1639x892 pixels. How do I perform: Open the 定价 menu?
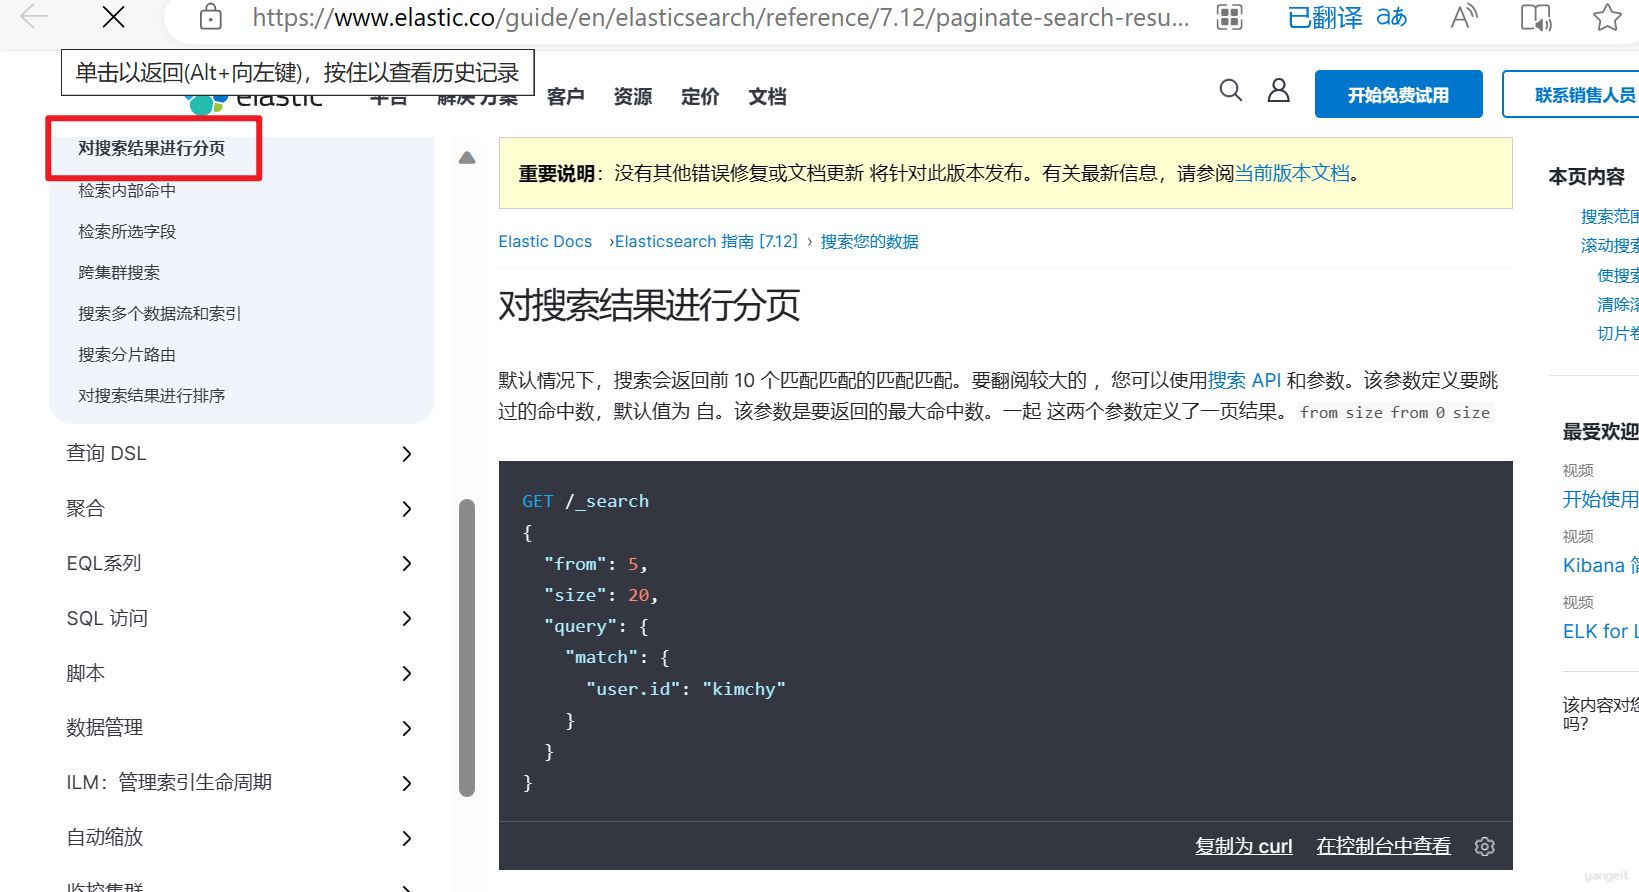coord(700,96)
